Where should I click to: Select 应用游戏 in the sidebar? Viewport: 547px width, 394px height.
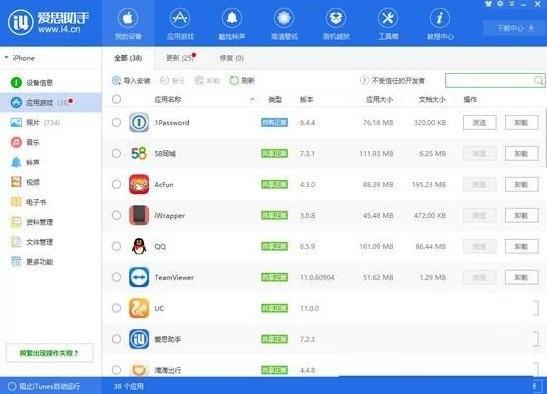51,102
